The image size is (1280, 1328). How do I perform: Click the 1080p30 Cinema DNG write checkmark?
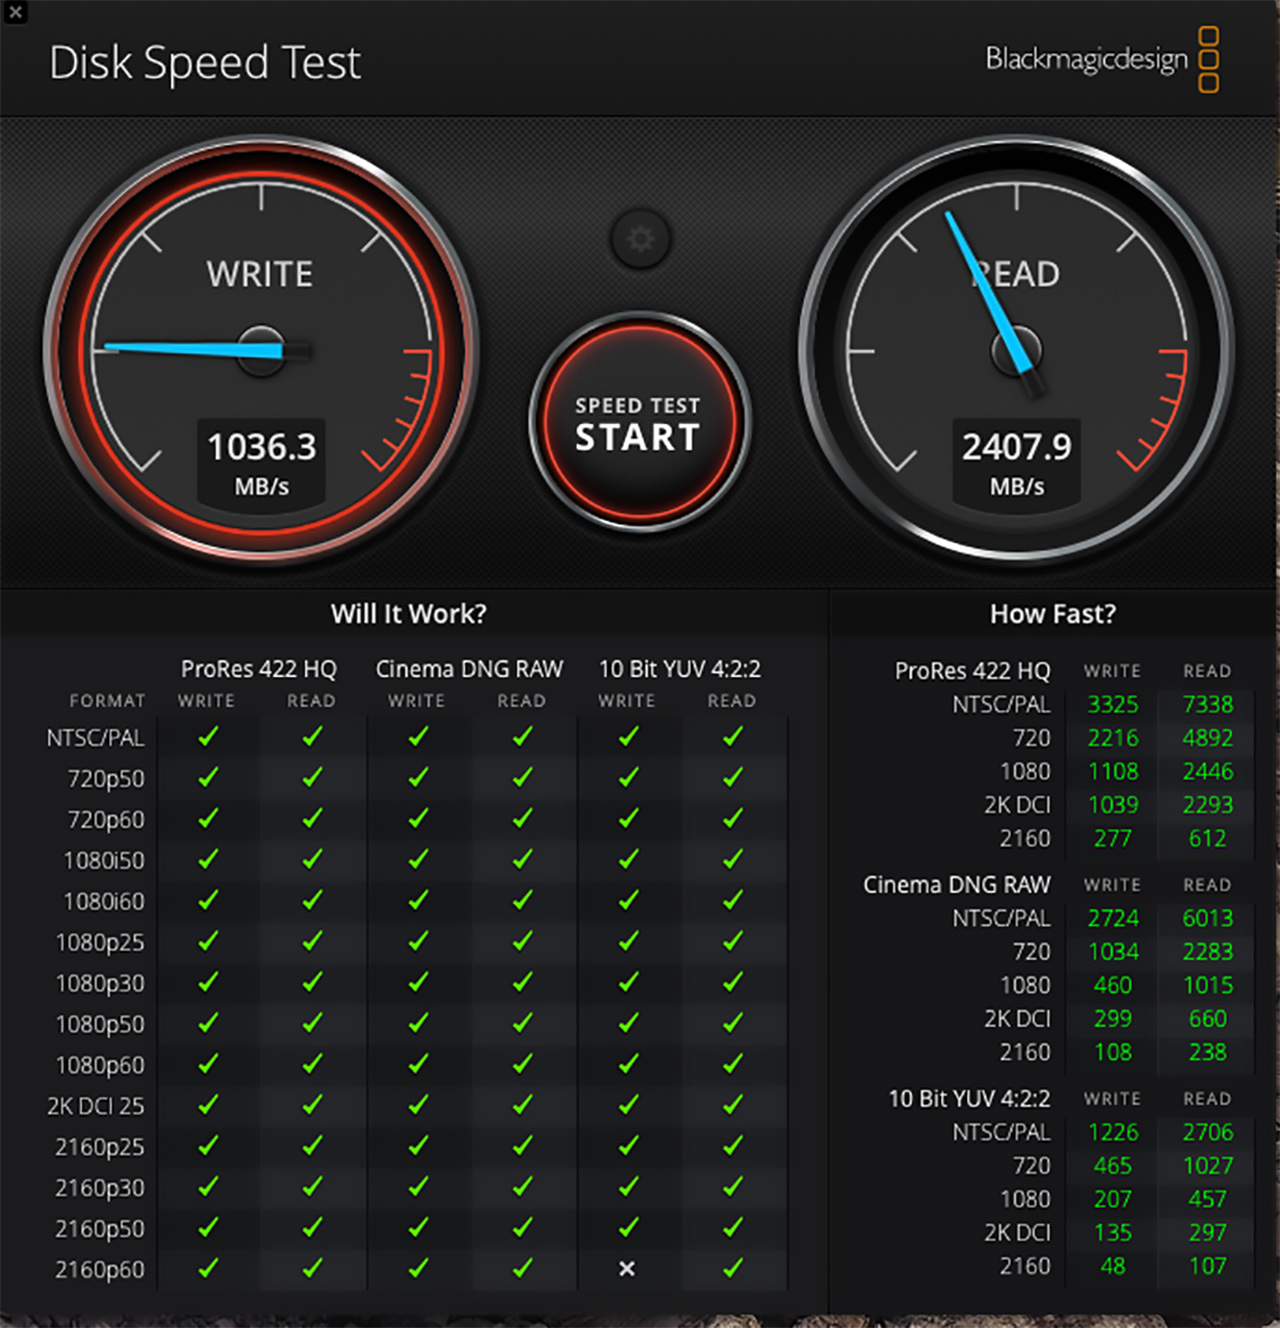pos(418,983)
